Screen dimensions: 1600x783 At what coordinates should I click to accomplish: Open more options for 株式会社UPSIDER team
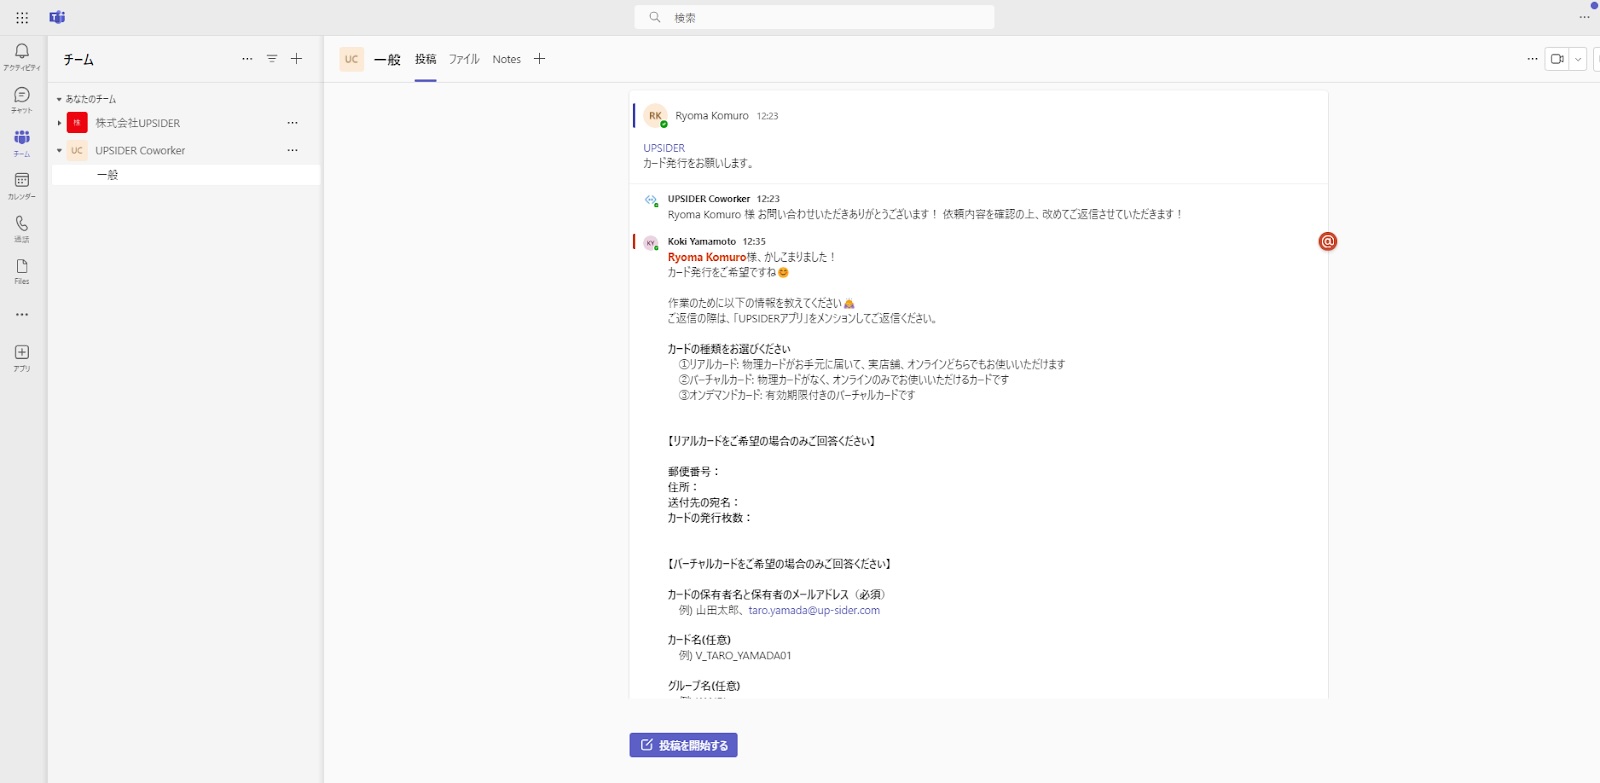click(292, 123)
